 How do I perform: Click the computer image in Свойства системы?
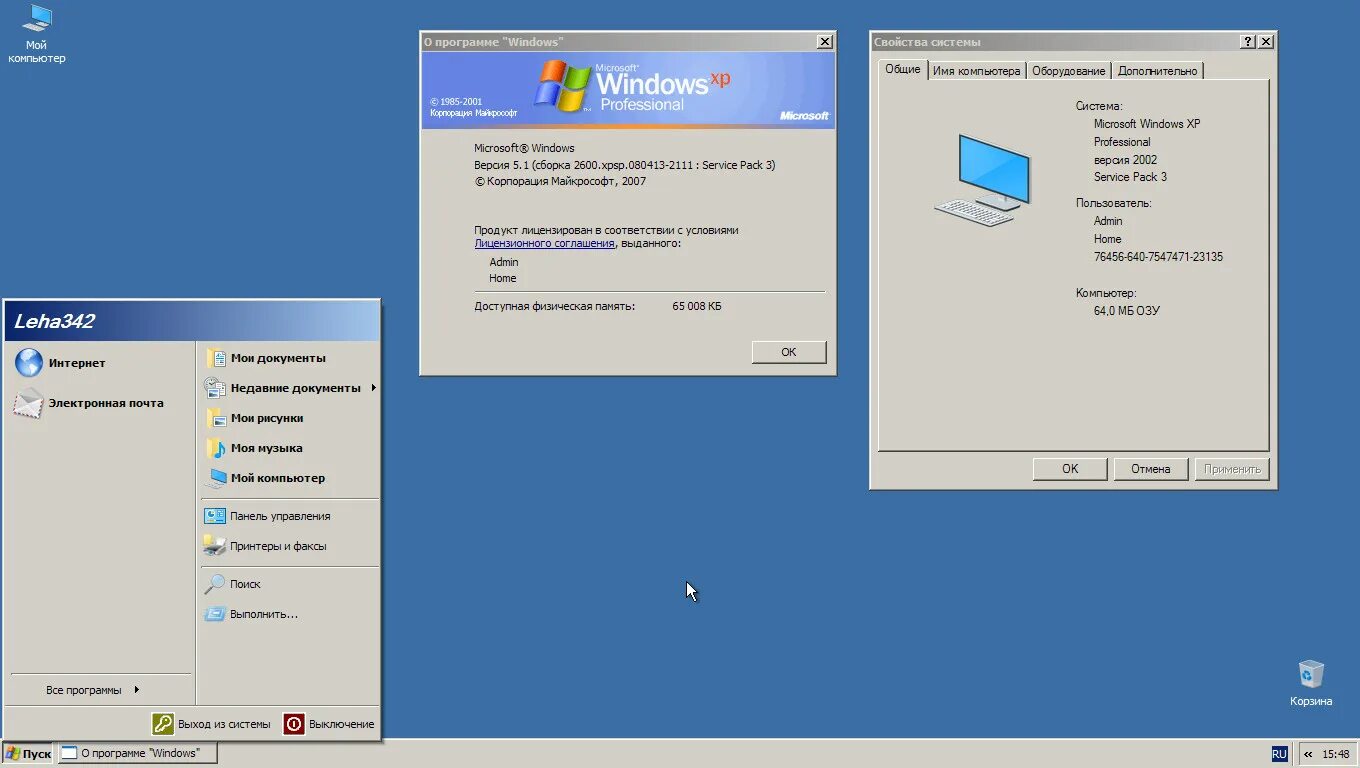(x=982, y=180)
